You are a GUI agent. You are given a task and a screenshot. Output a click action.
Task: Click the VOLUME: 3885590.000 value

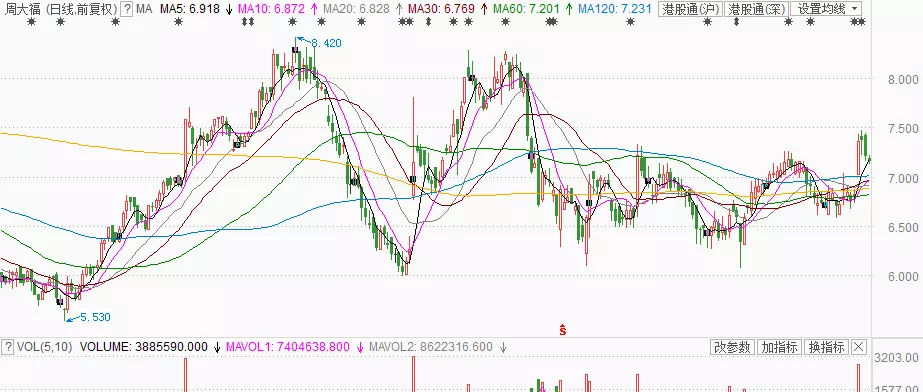click(144, 347)
